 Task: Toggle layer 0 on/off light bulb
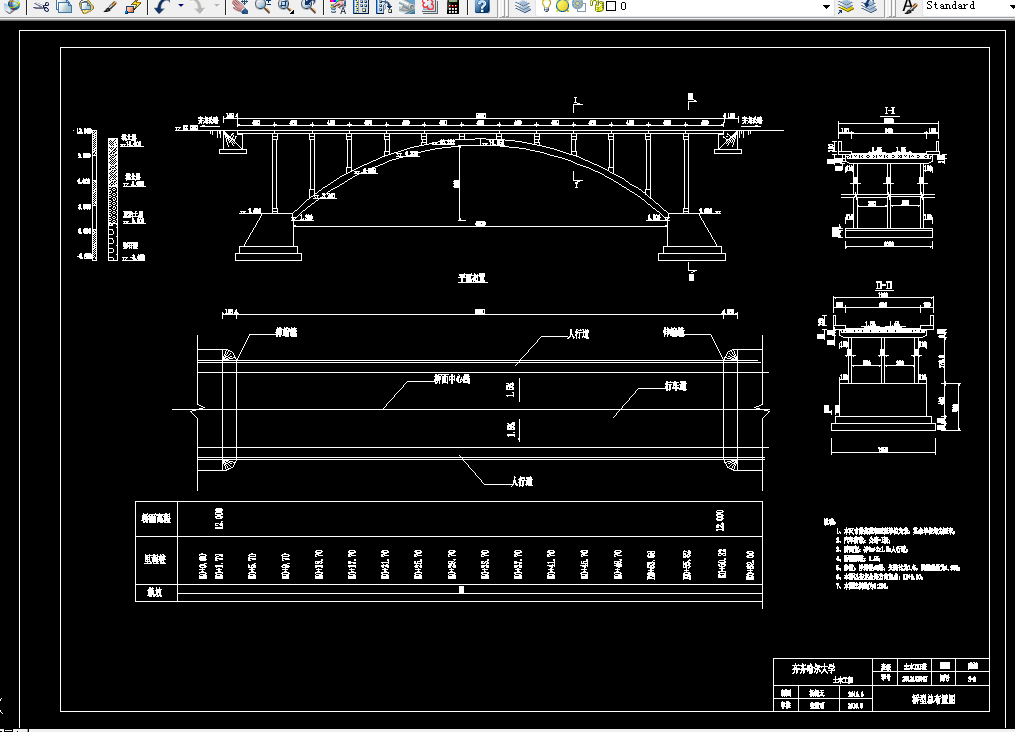[546, 6]
